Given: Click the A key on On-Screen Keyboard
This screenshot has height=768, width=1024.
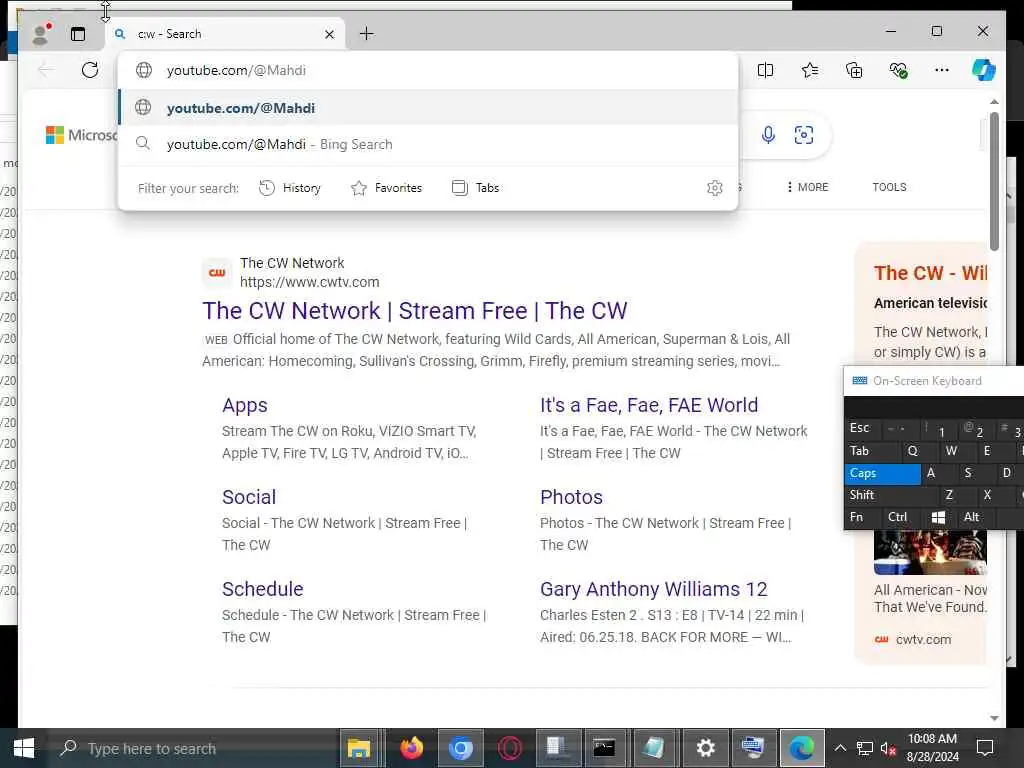Looking at the screenshot, I should pos(938,473).
